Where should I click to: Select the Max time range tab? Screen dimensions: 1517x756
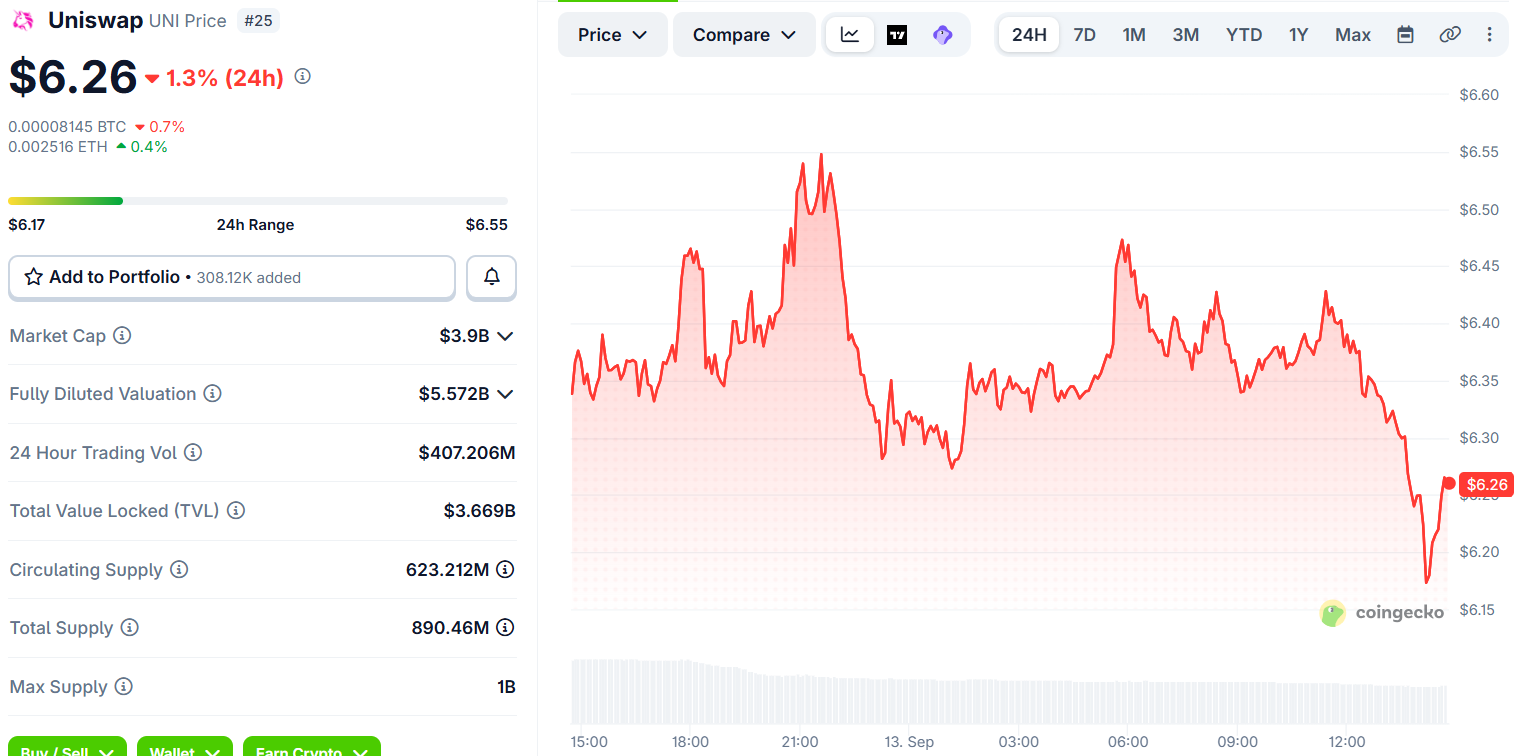pyautogui.click(x=1353, y=35)
